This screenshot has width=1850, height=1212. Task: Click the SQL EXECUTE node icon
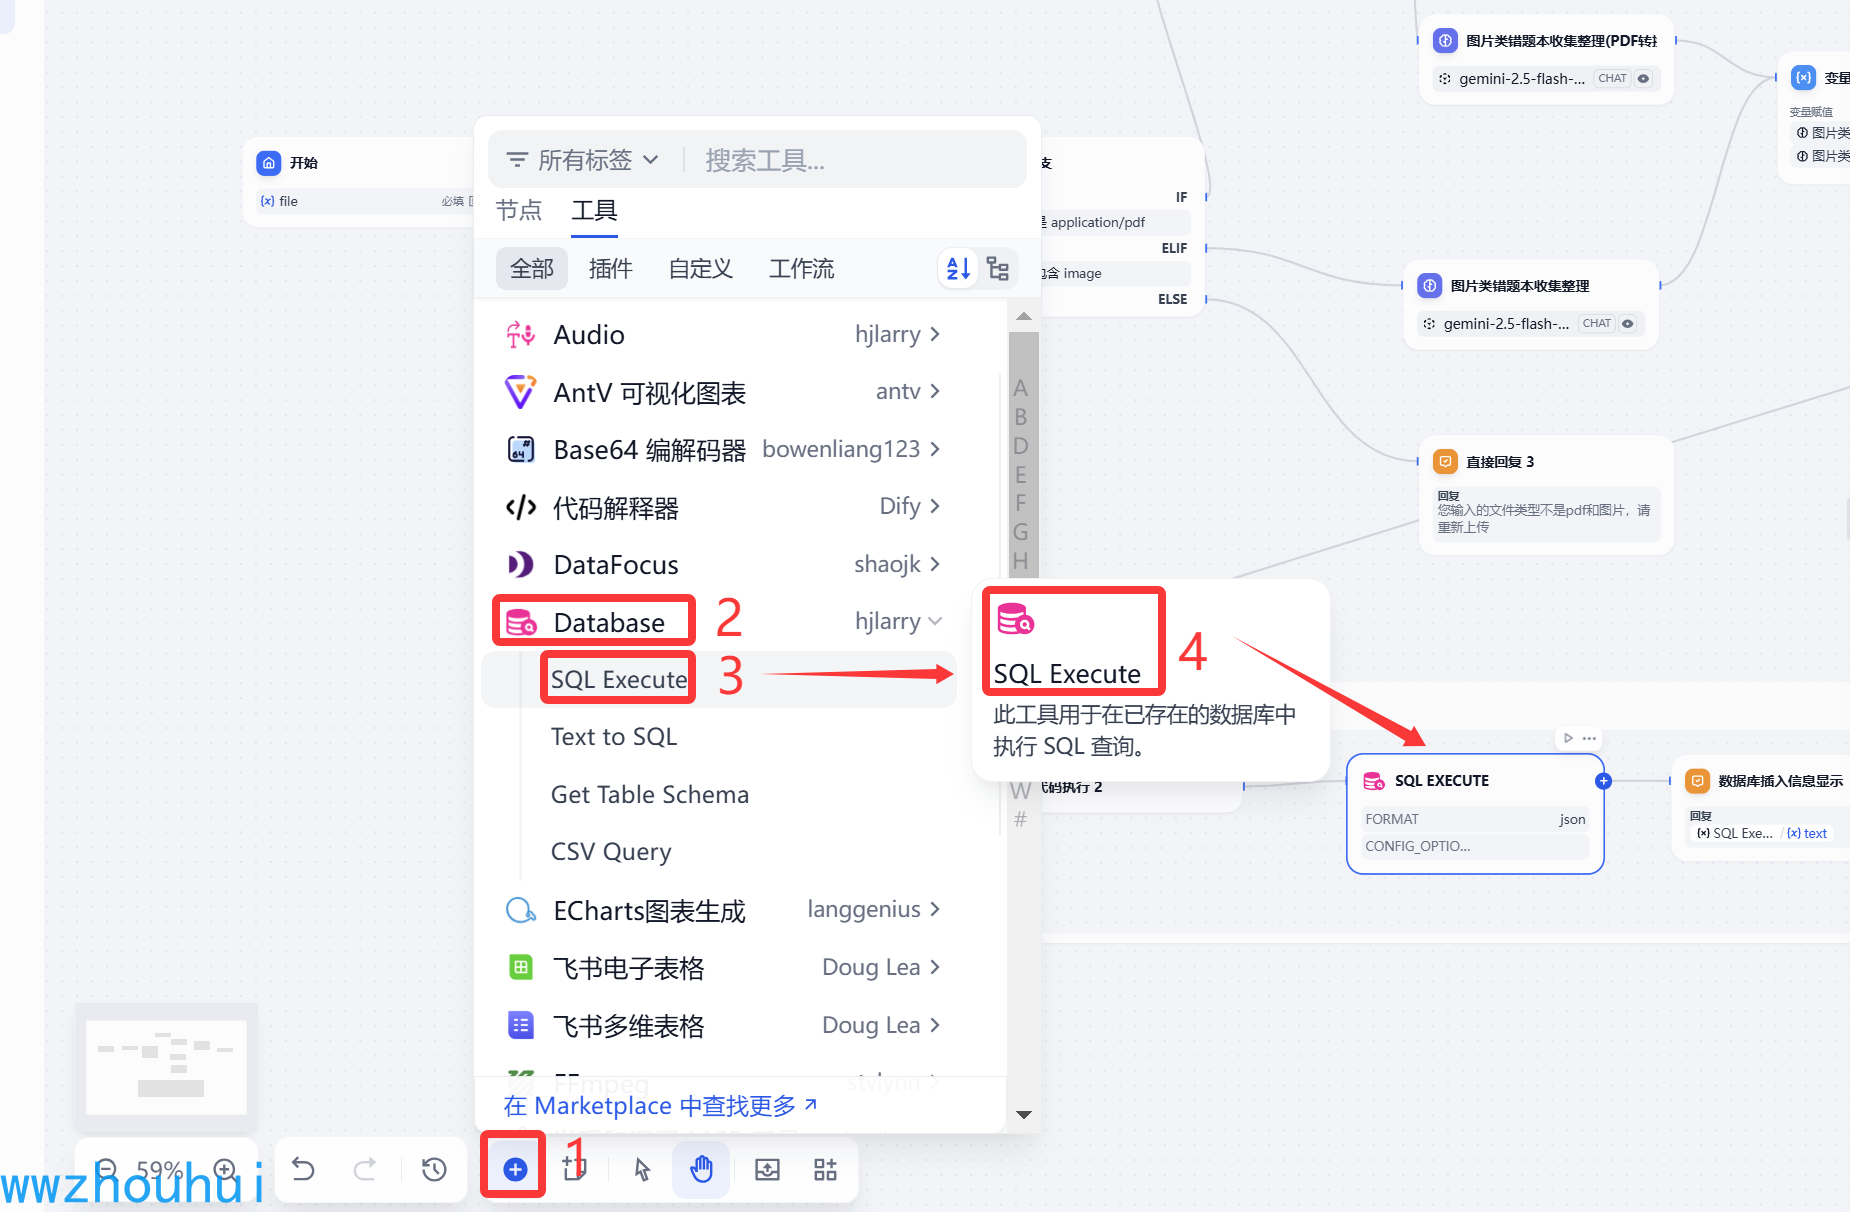tap(1374, 781)
